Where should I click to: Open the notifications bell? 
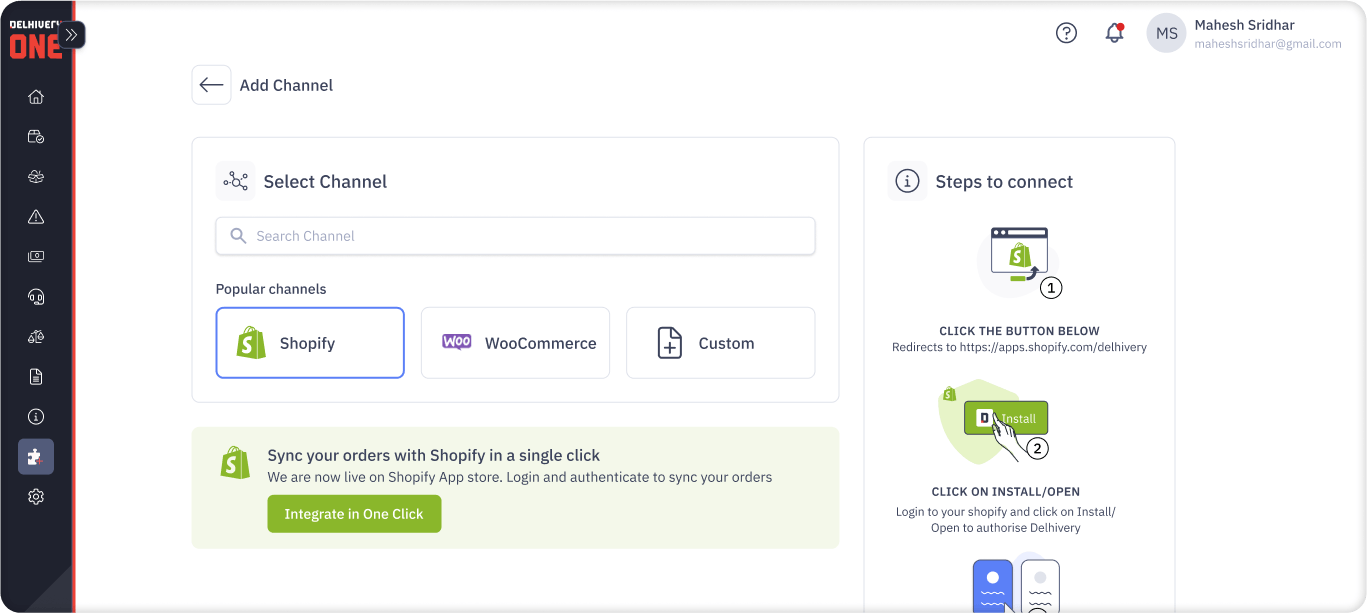pyautogui.click(x=1114, y=33)
